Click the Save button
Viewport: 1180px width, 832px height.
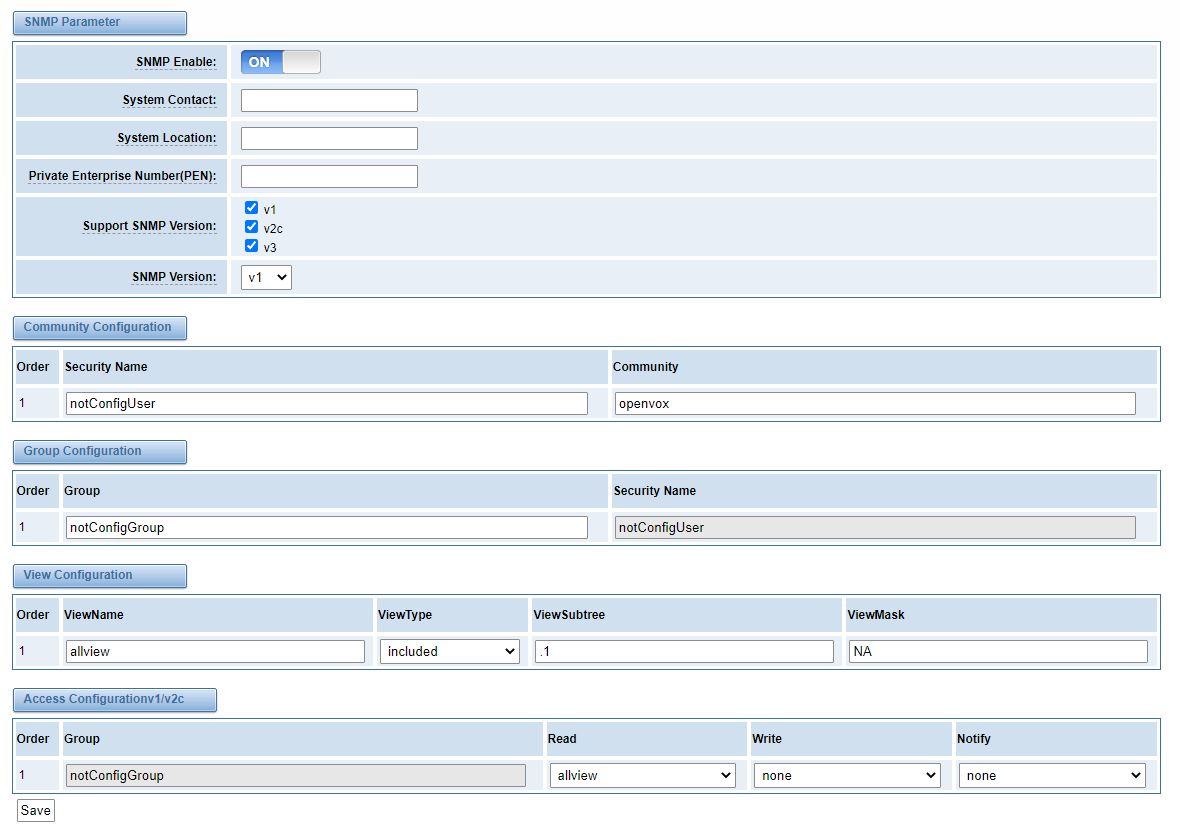pos(35,810)
